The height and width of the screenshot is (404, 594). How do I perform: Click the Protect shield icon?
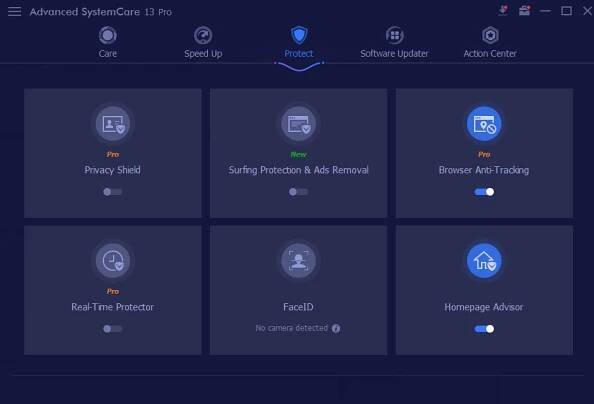299,35
